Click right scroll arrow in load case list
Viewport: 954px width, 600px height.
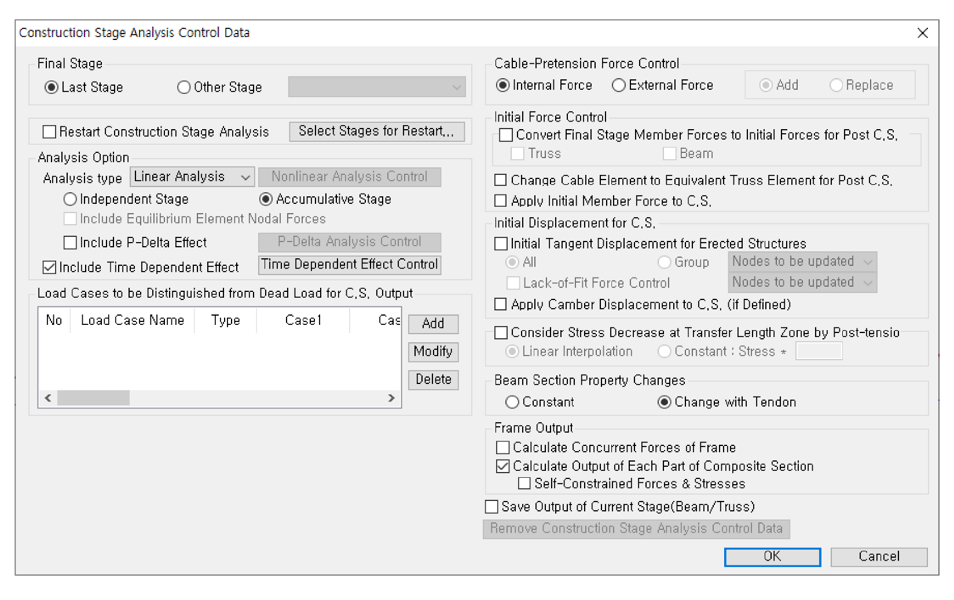click(391, 398)
